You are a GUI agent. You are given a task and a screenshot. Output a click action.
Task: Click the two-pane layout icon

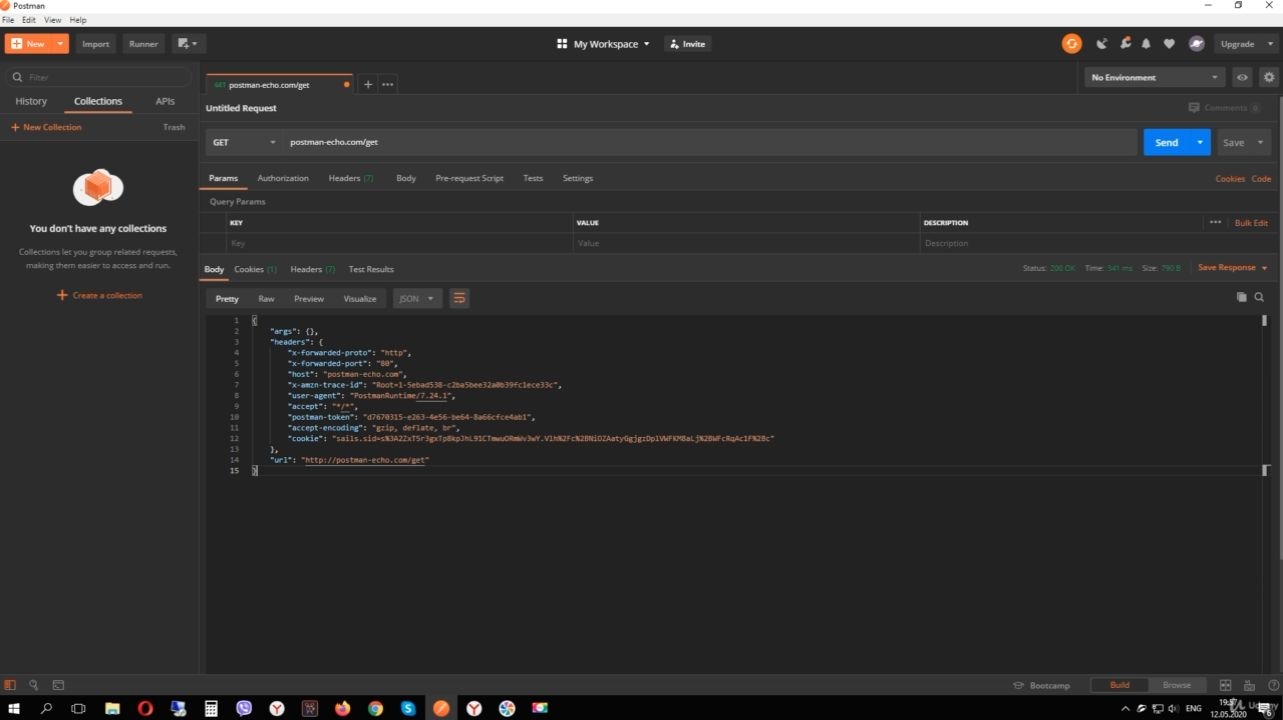tap(1225, 685)
